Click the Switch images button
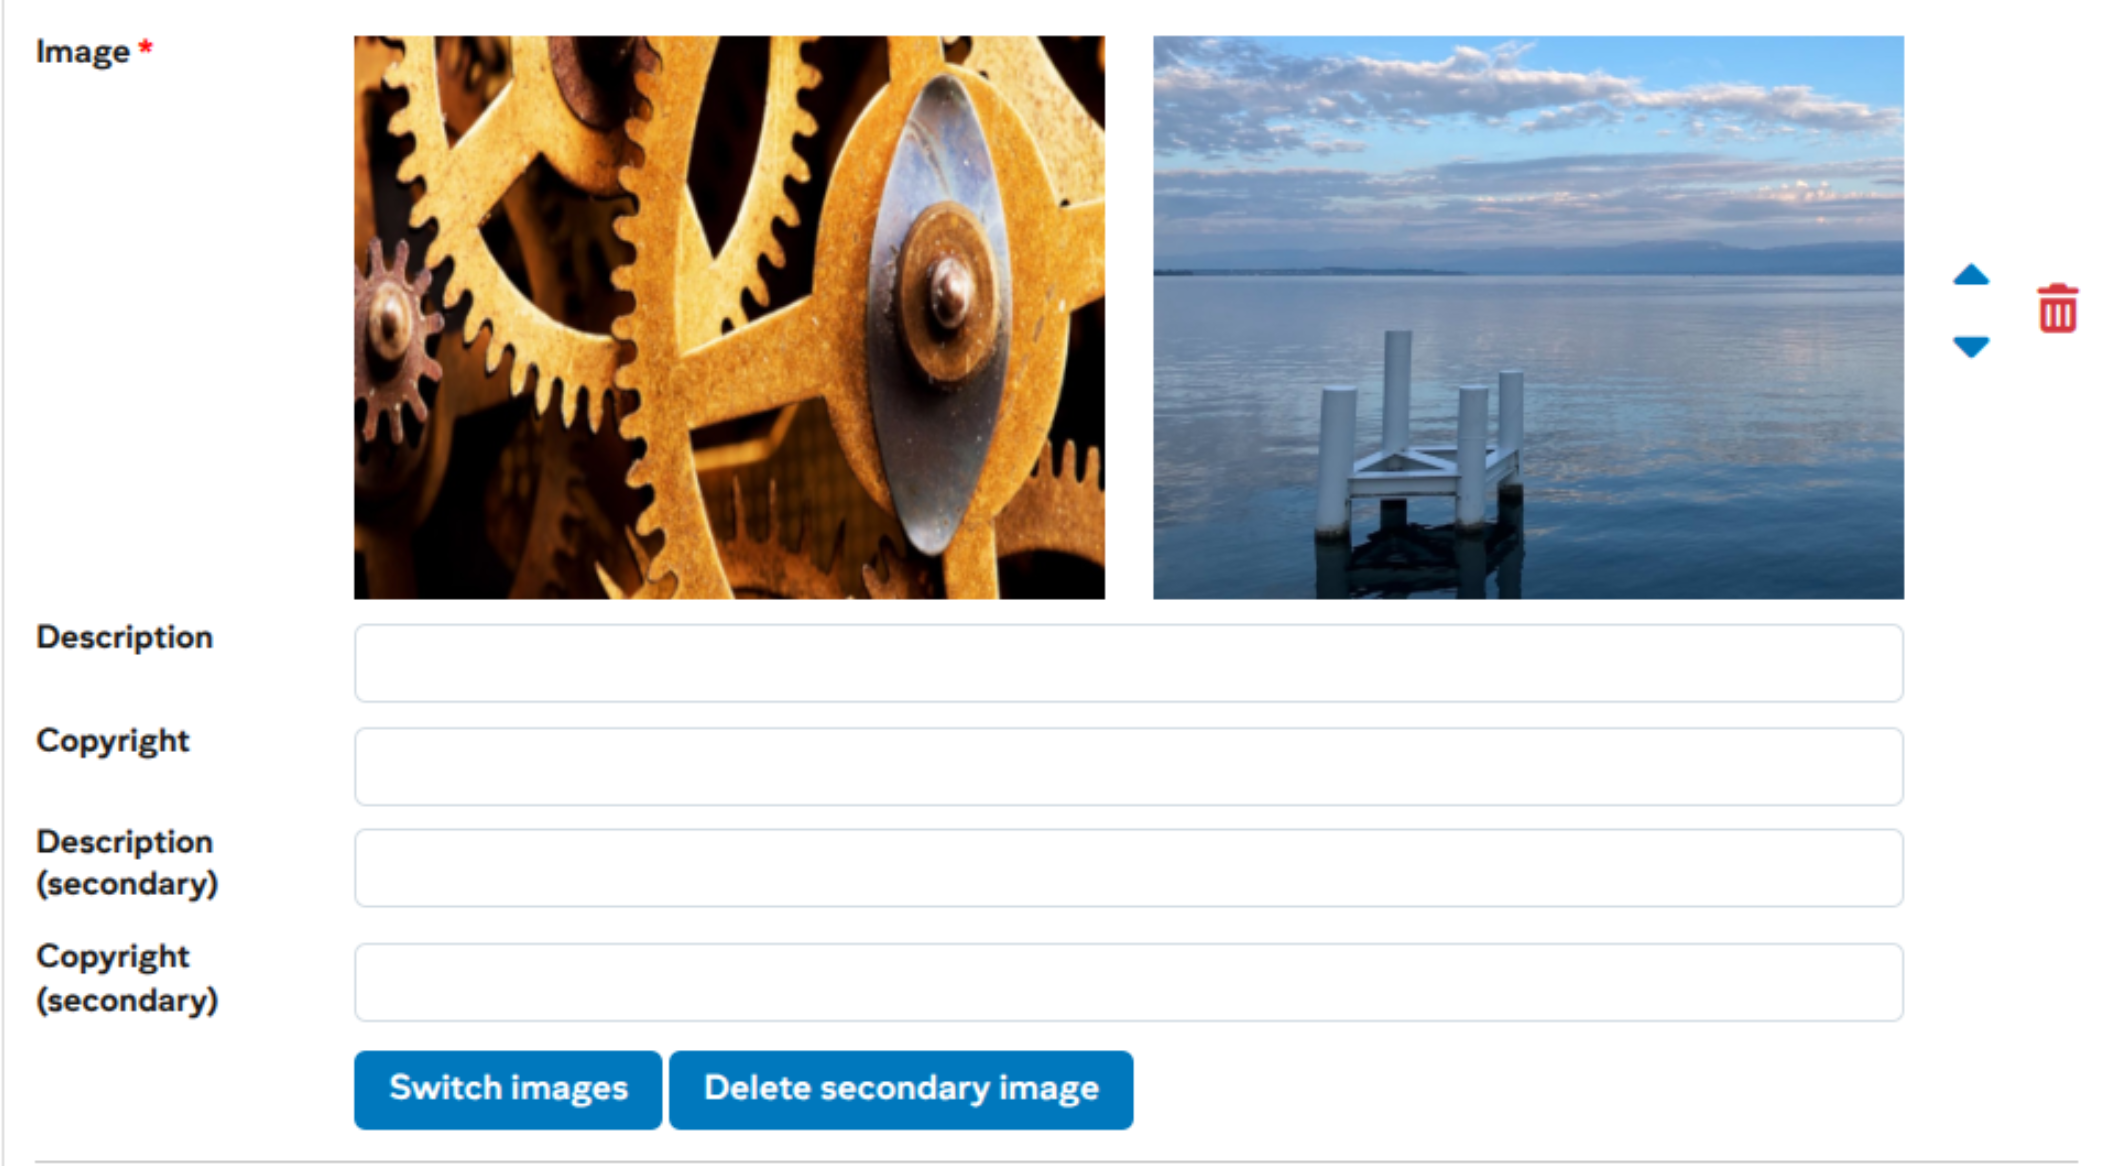Image resolution: width=2104 pixels, height=1166 pixels. tap(508, 1089)
